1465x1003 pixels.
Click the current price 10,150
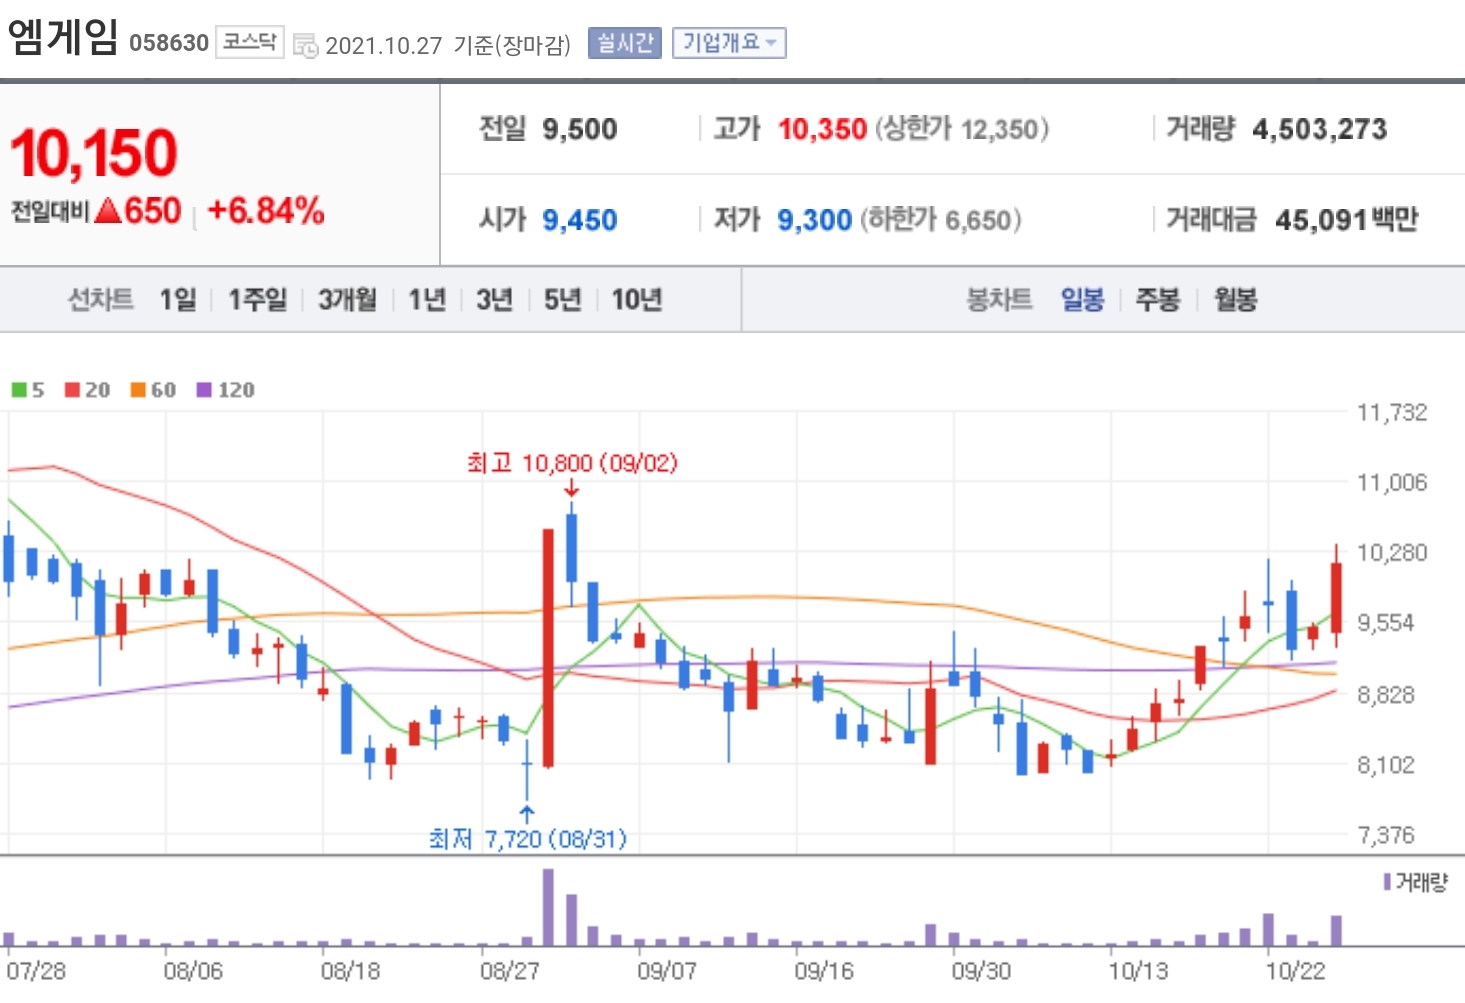(x=94, y=154)
